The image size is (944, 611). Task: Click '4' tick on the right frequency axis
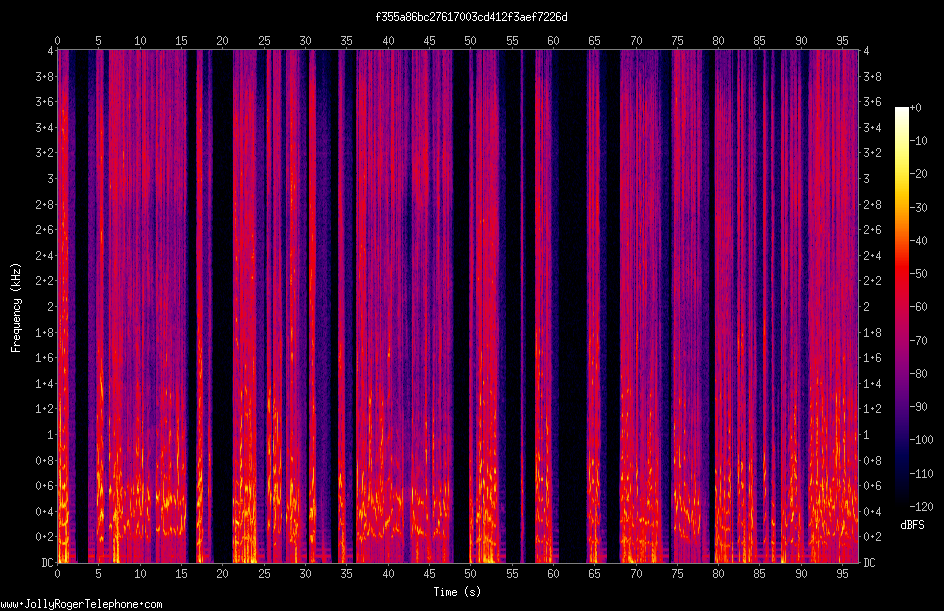click(x=866, y=51)
